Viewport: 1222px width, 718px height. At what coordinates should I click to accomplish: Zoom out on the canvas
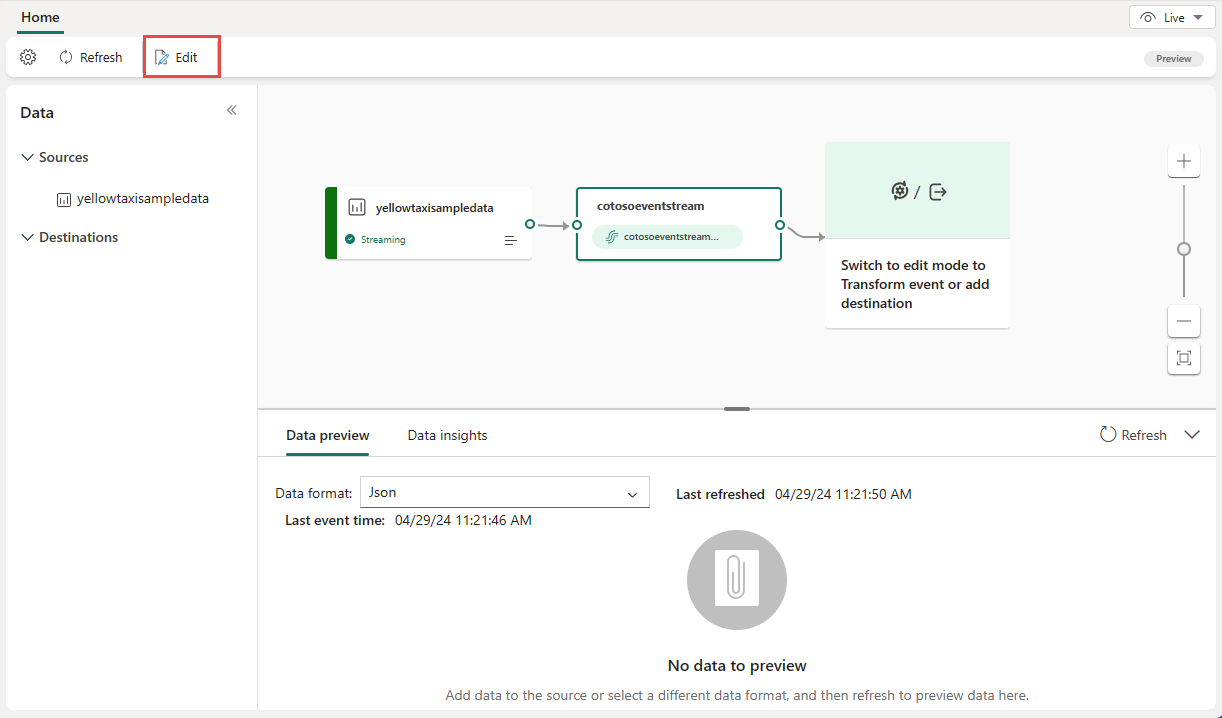tap(1184, 321)
